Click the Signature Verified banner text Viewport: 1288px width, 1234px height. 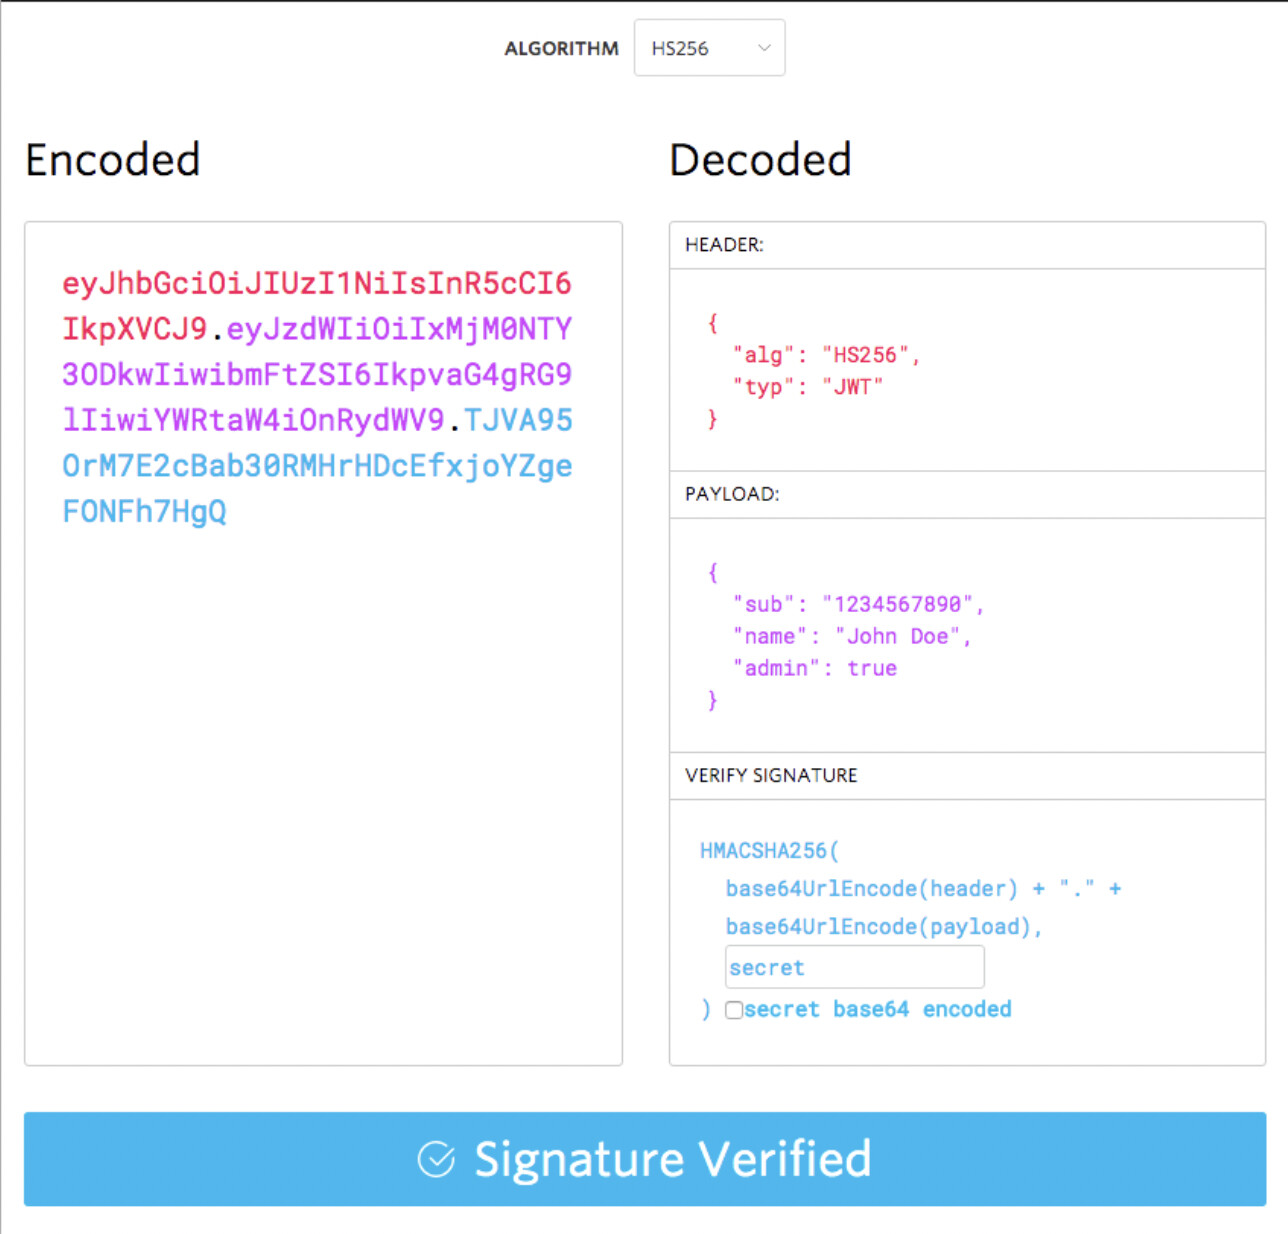[x=672, y=1159]
